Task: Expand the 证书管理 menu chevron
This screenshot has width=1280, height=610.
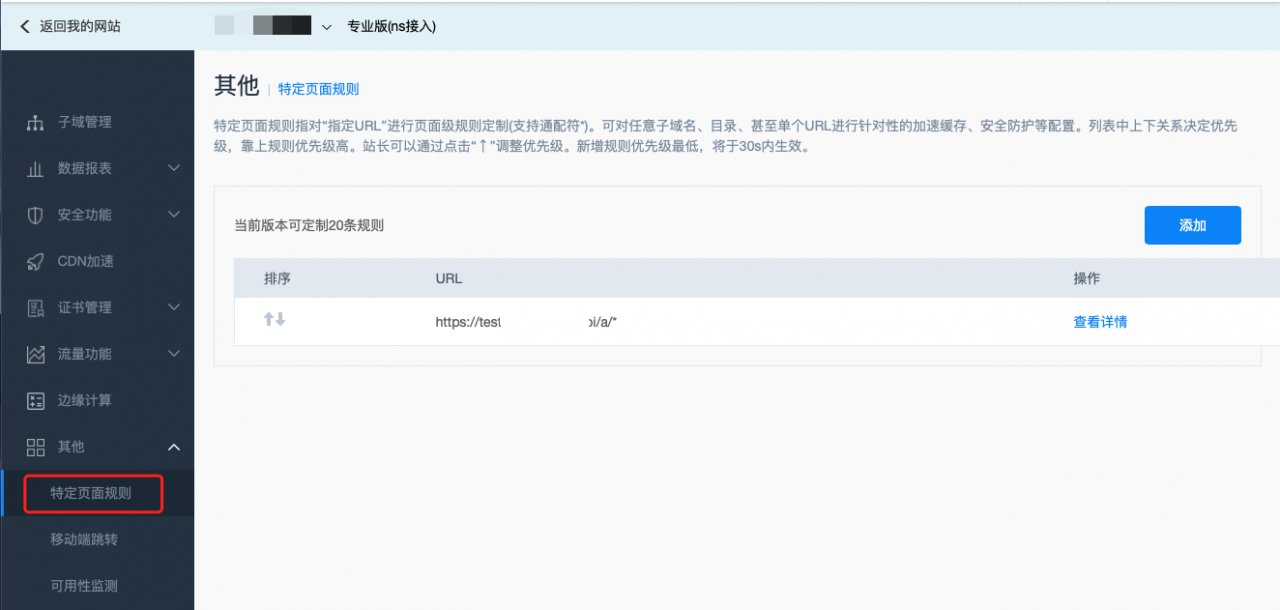Action: pos(174,307)
